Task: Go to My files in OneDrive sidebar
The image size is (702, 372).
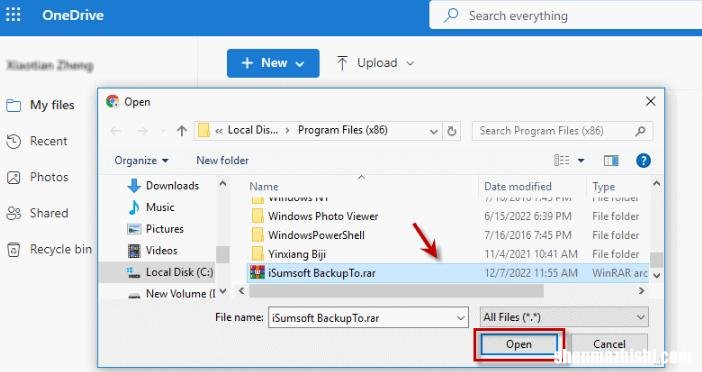Action: pyautogui.click(x=52, y=105)
